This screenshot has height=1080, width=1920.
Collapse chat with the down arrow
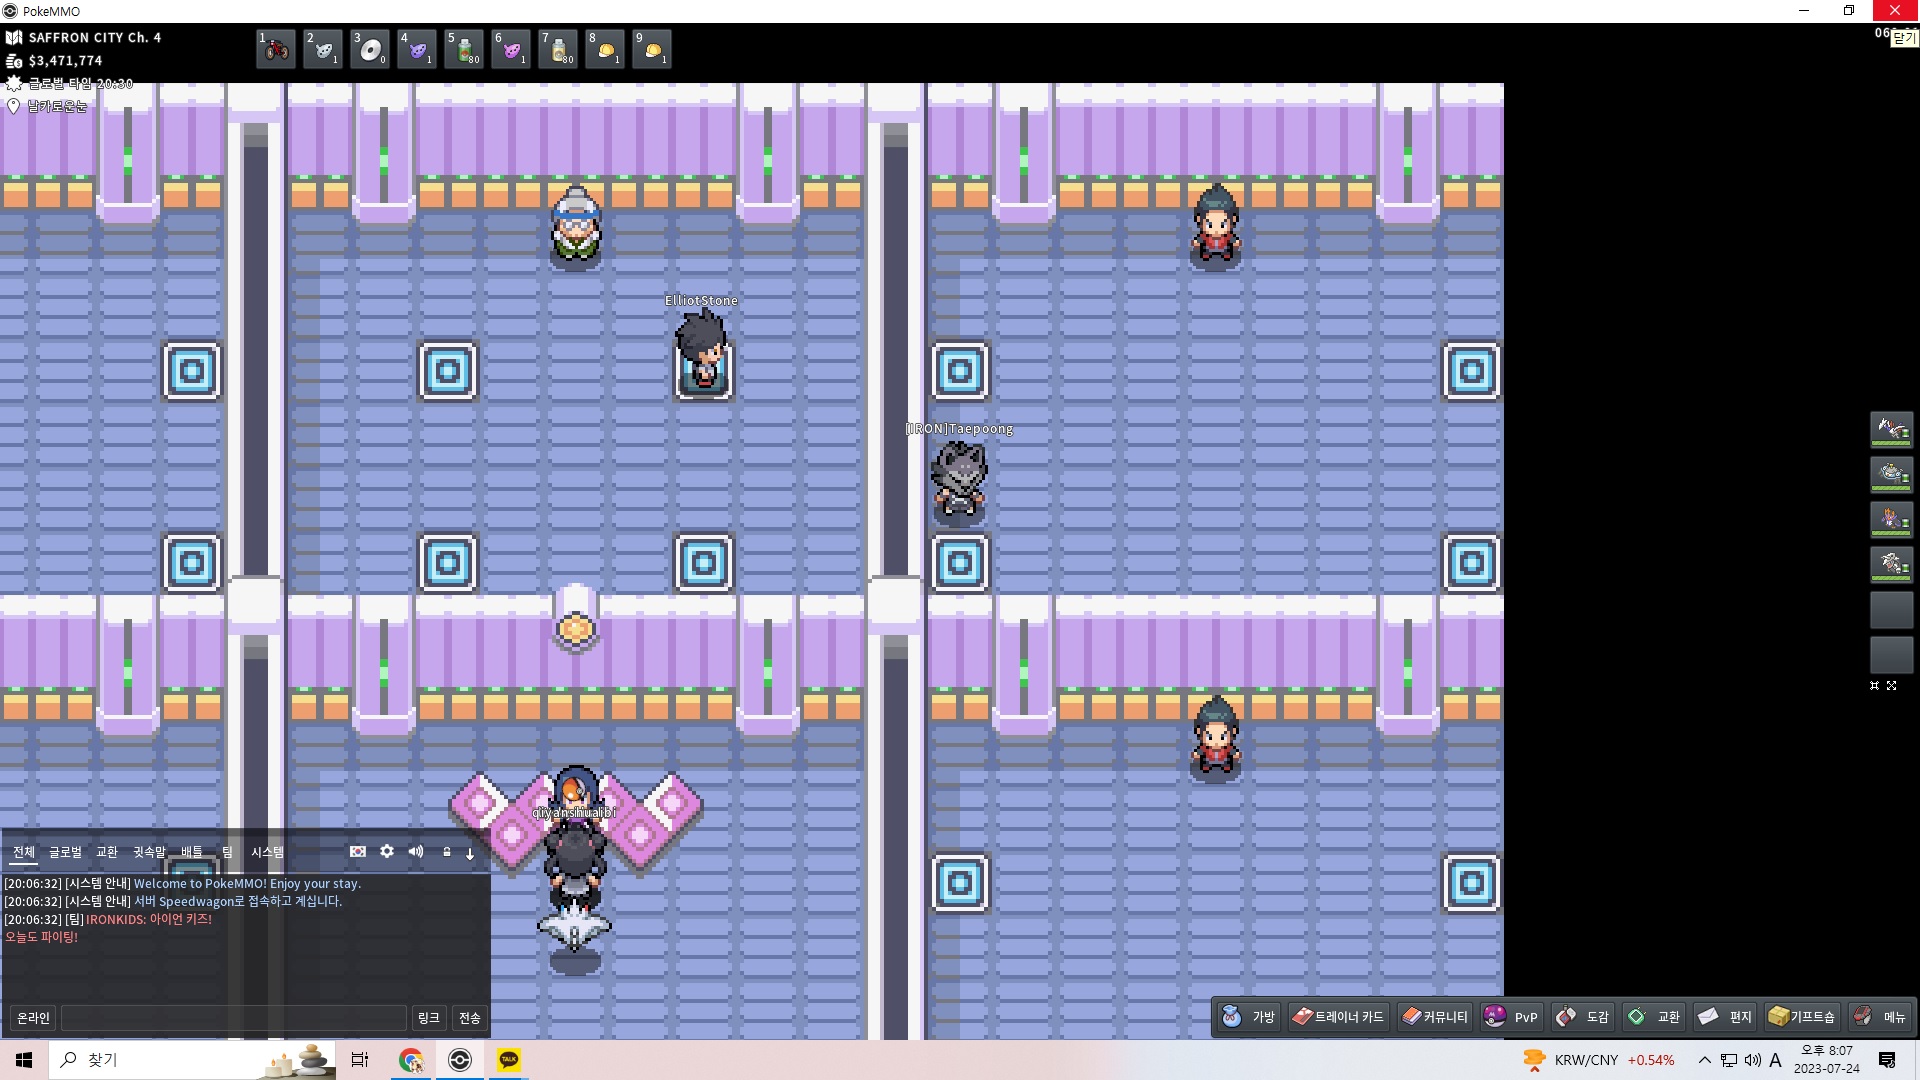[x=470, y=853]
